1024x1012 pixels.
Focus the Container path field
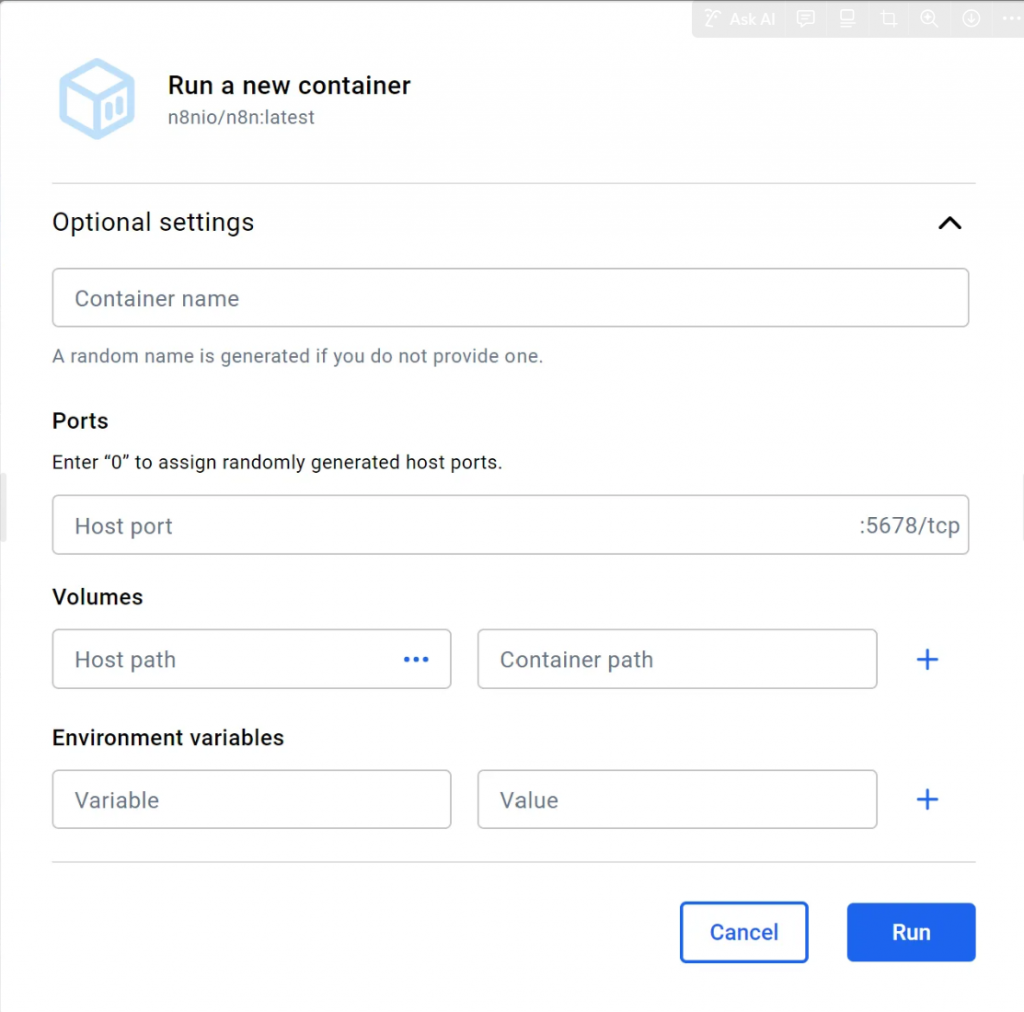[677, 660]
